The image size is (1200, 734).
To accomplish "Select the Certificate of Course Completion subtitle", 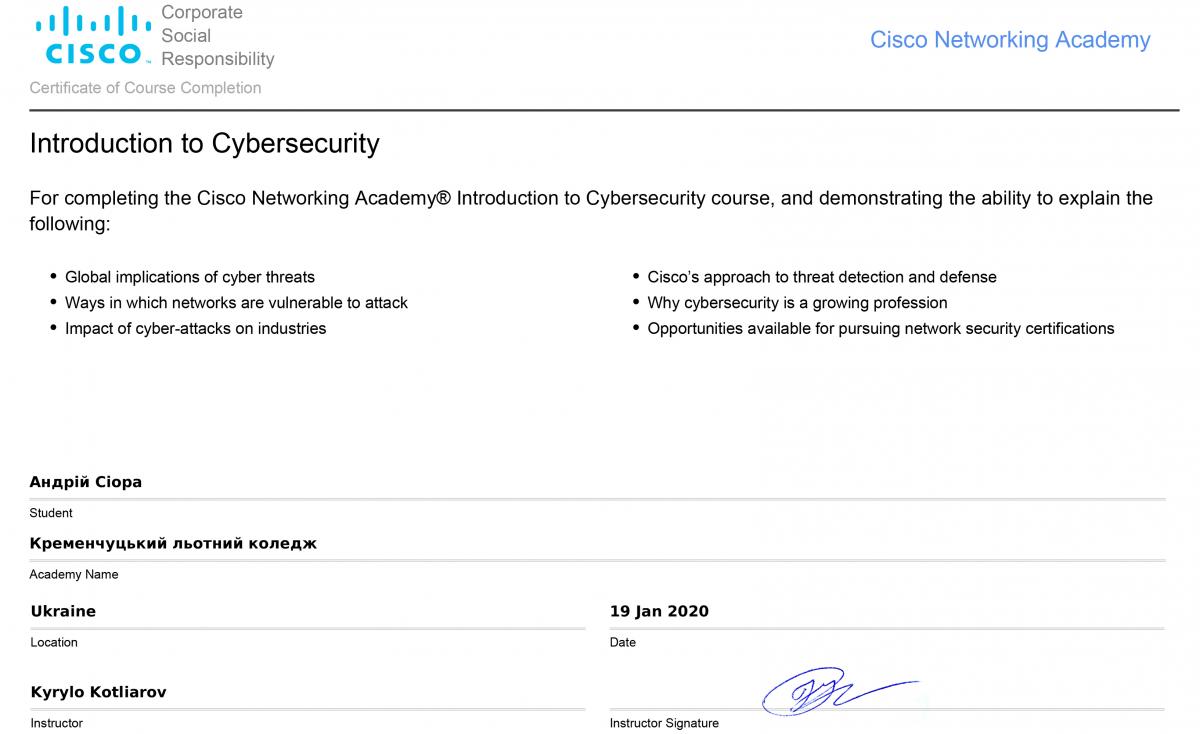I will 145,88.
